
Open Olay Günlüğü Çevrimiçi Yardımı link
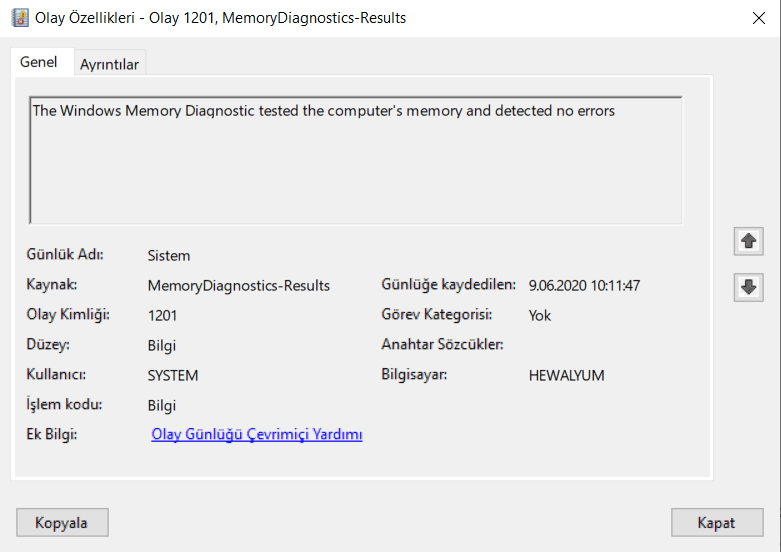(256, 434)
